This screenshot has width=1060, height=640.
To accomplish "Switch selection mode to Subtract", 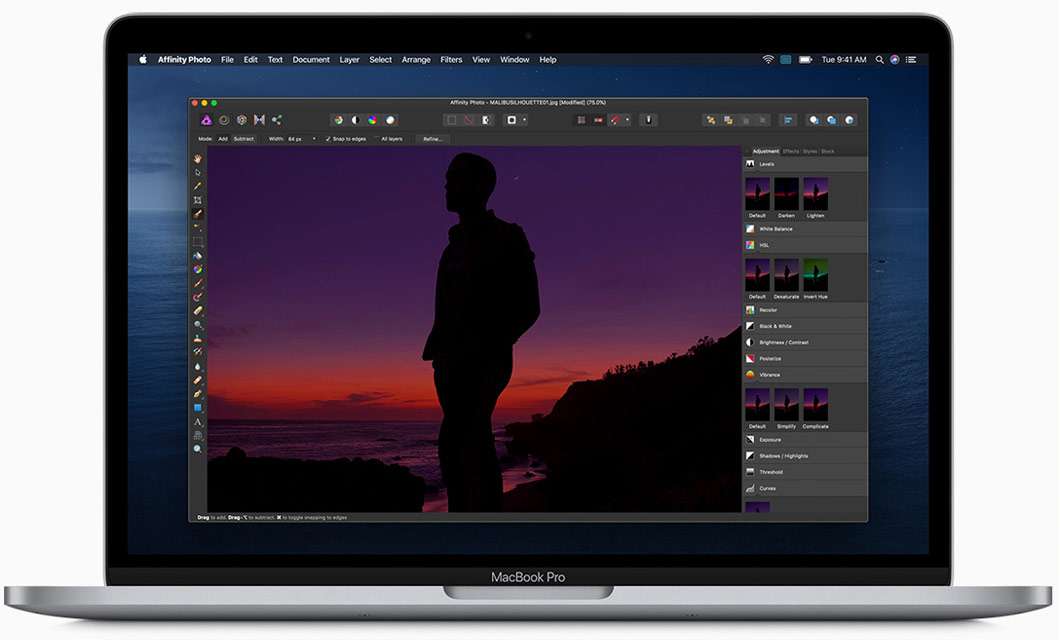I will [243, 139].
